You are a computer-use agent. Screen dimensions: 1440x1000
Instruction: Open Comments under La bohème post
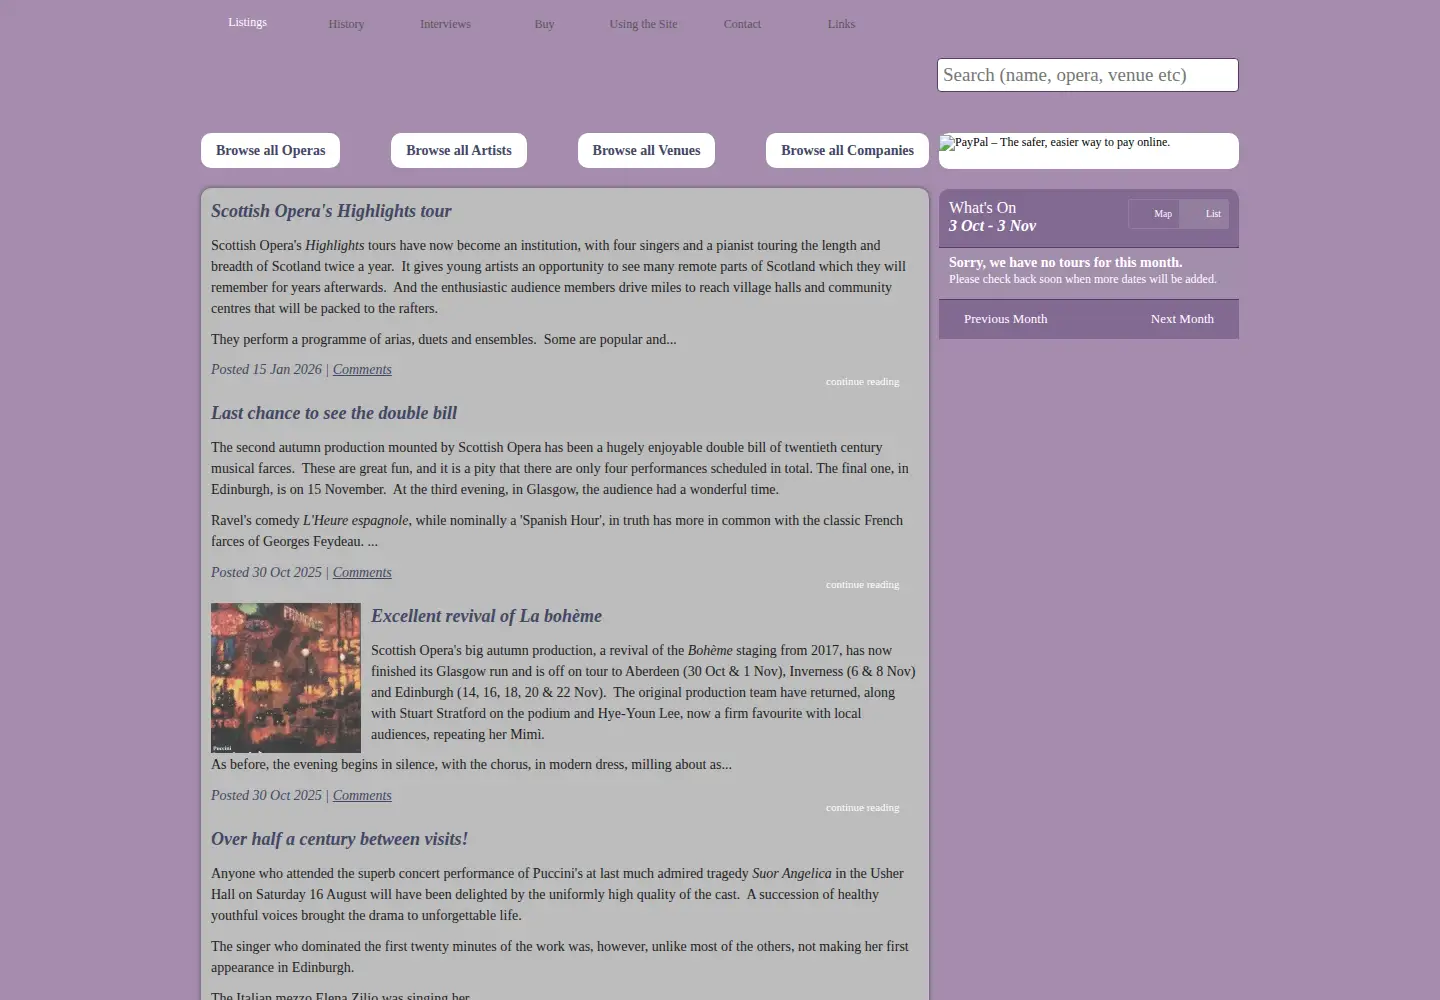[x=362, y=795]
